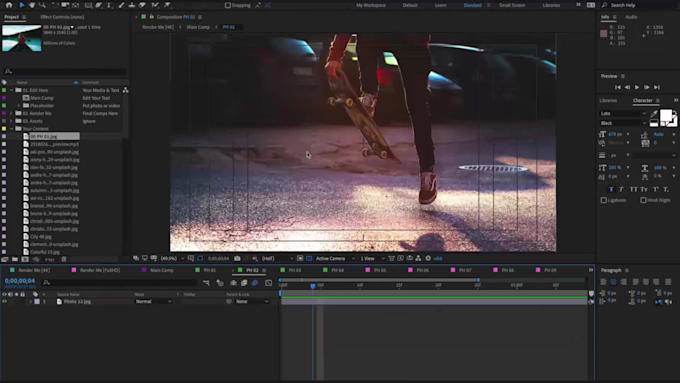Select the Rectangle shape tool
680x383 pixels.
(88, 5)
